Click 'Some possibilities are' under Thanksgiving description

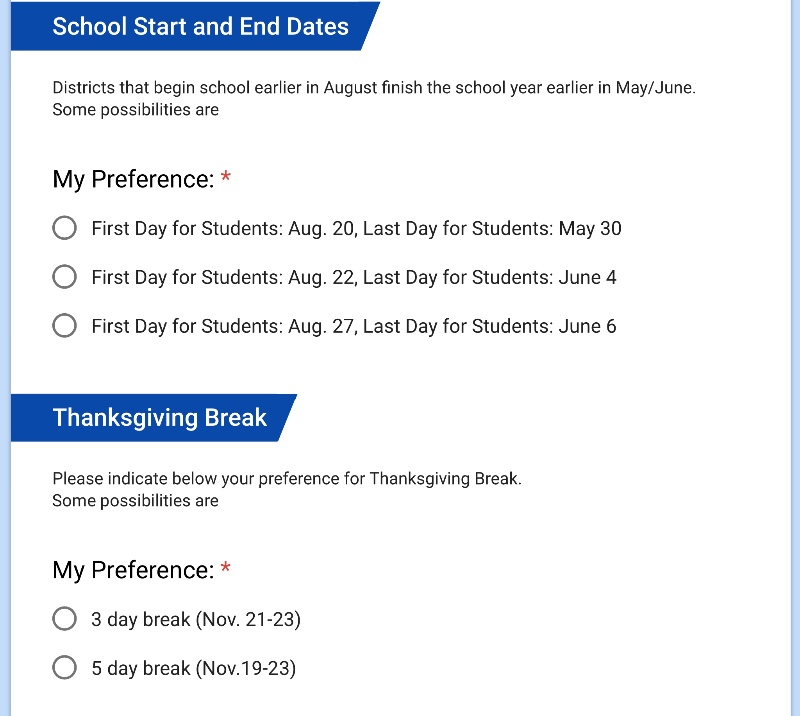135,501
